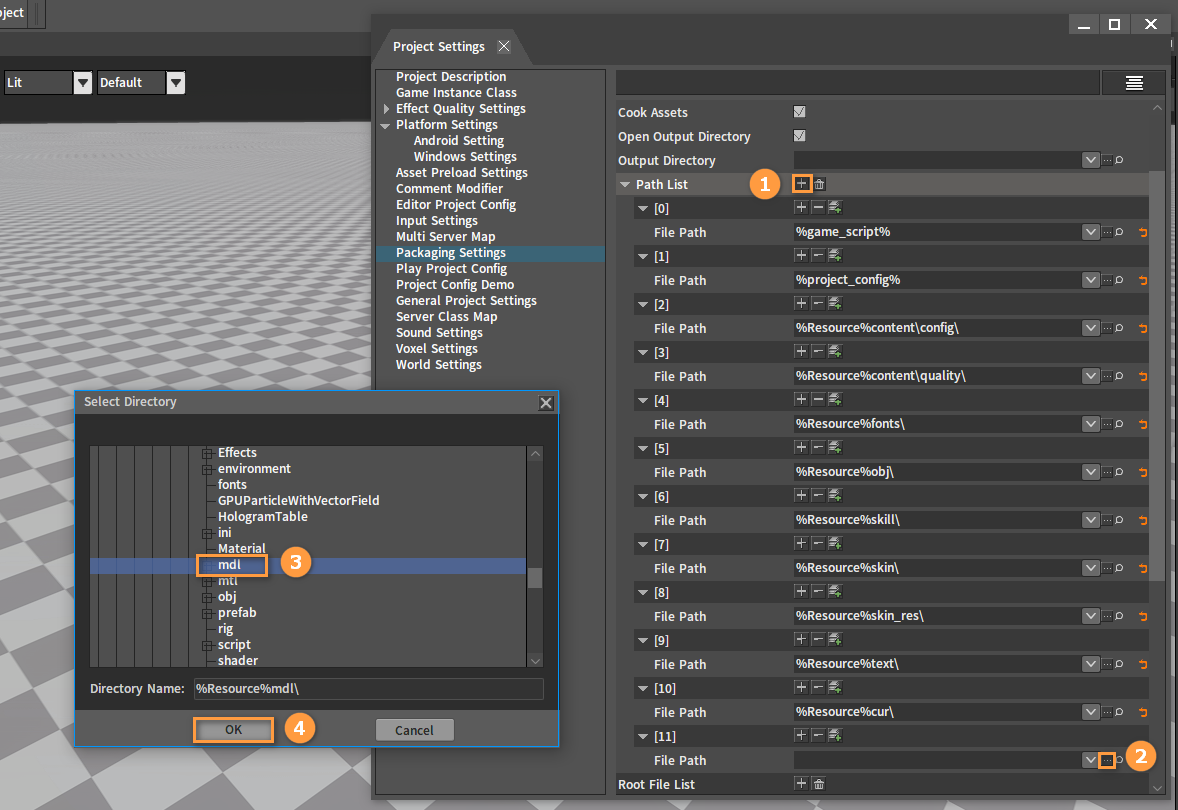Duplicate Path List entry [8]
Image resolution: width=1178 pixels, height=810 pixels.
(x=835, y=591)
